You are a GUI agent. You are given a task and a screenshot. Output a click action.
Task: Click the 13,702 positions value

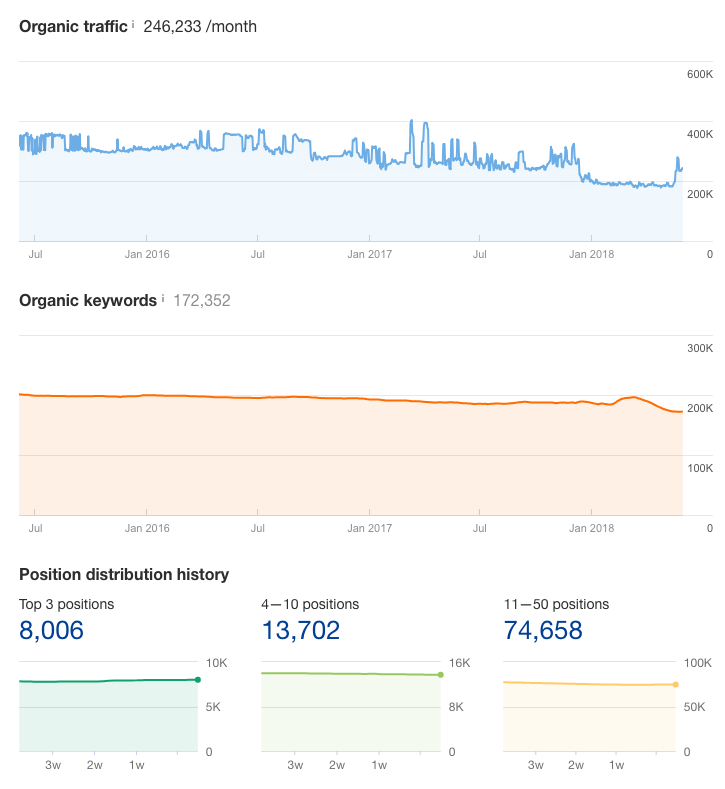pyautogui.click(x=301, y=630)
